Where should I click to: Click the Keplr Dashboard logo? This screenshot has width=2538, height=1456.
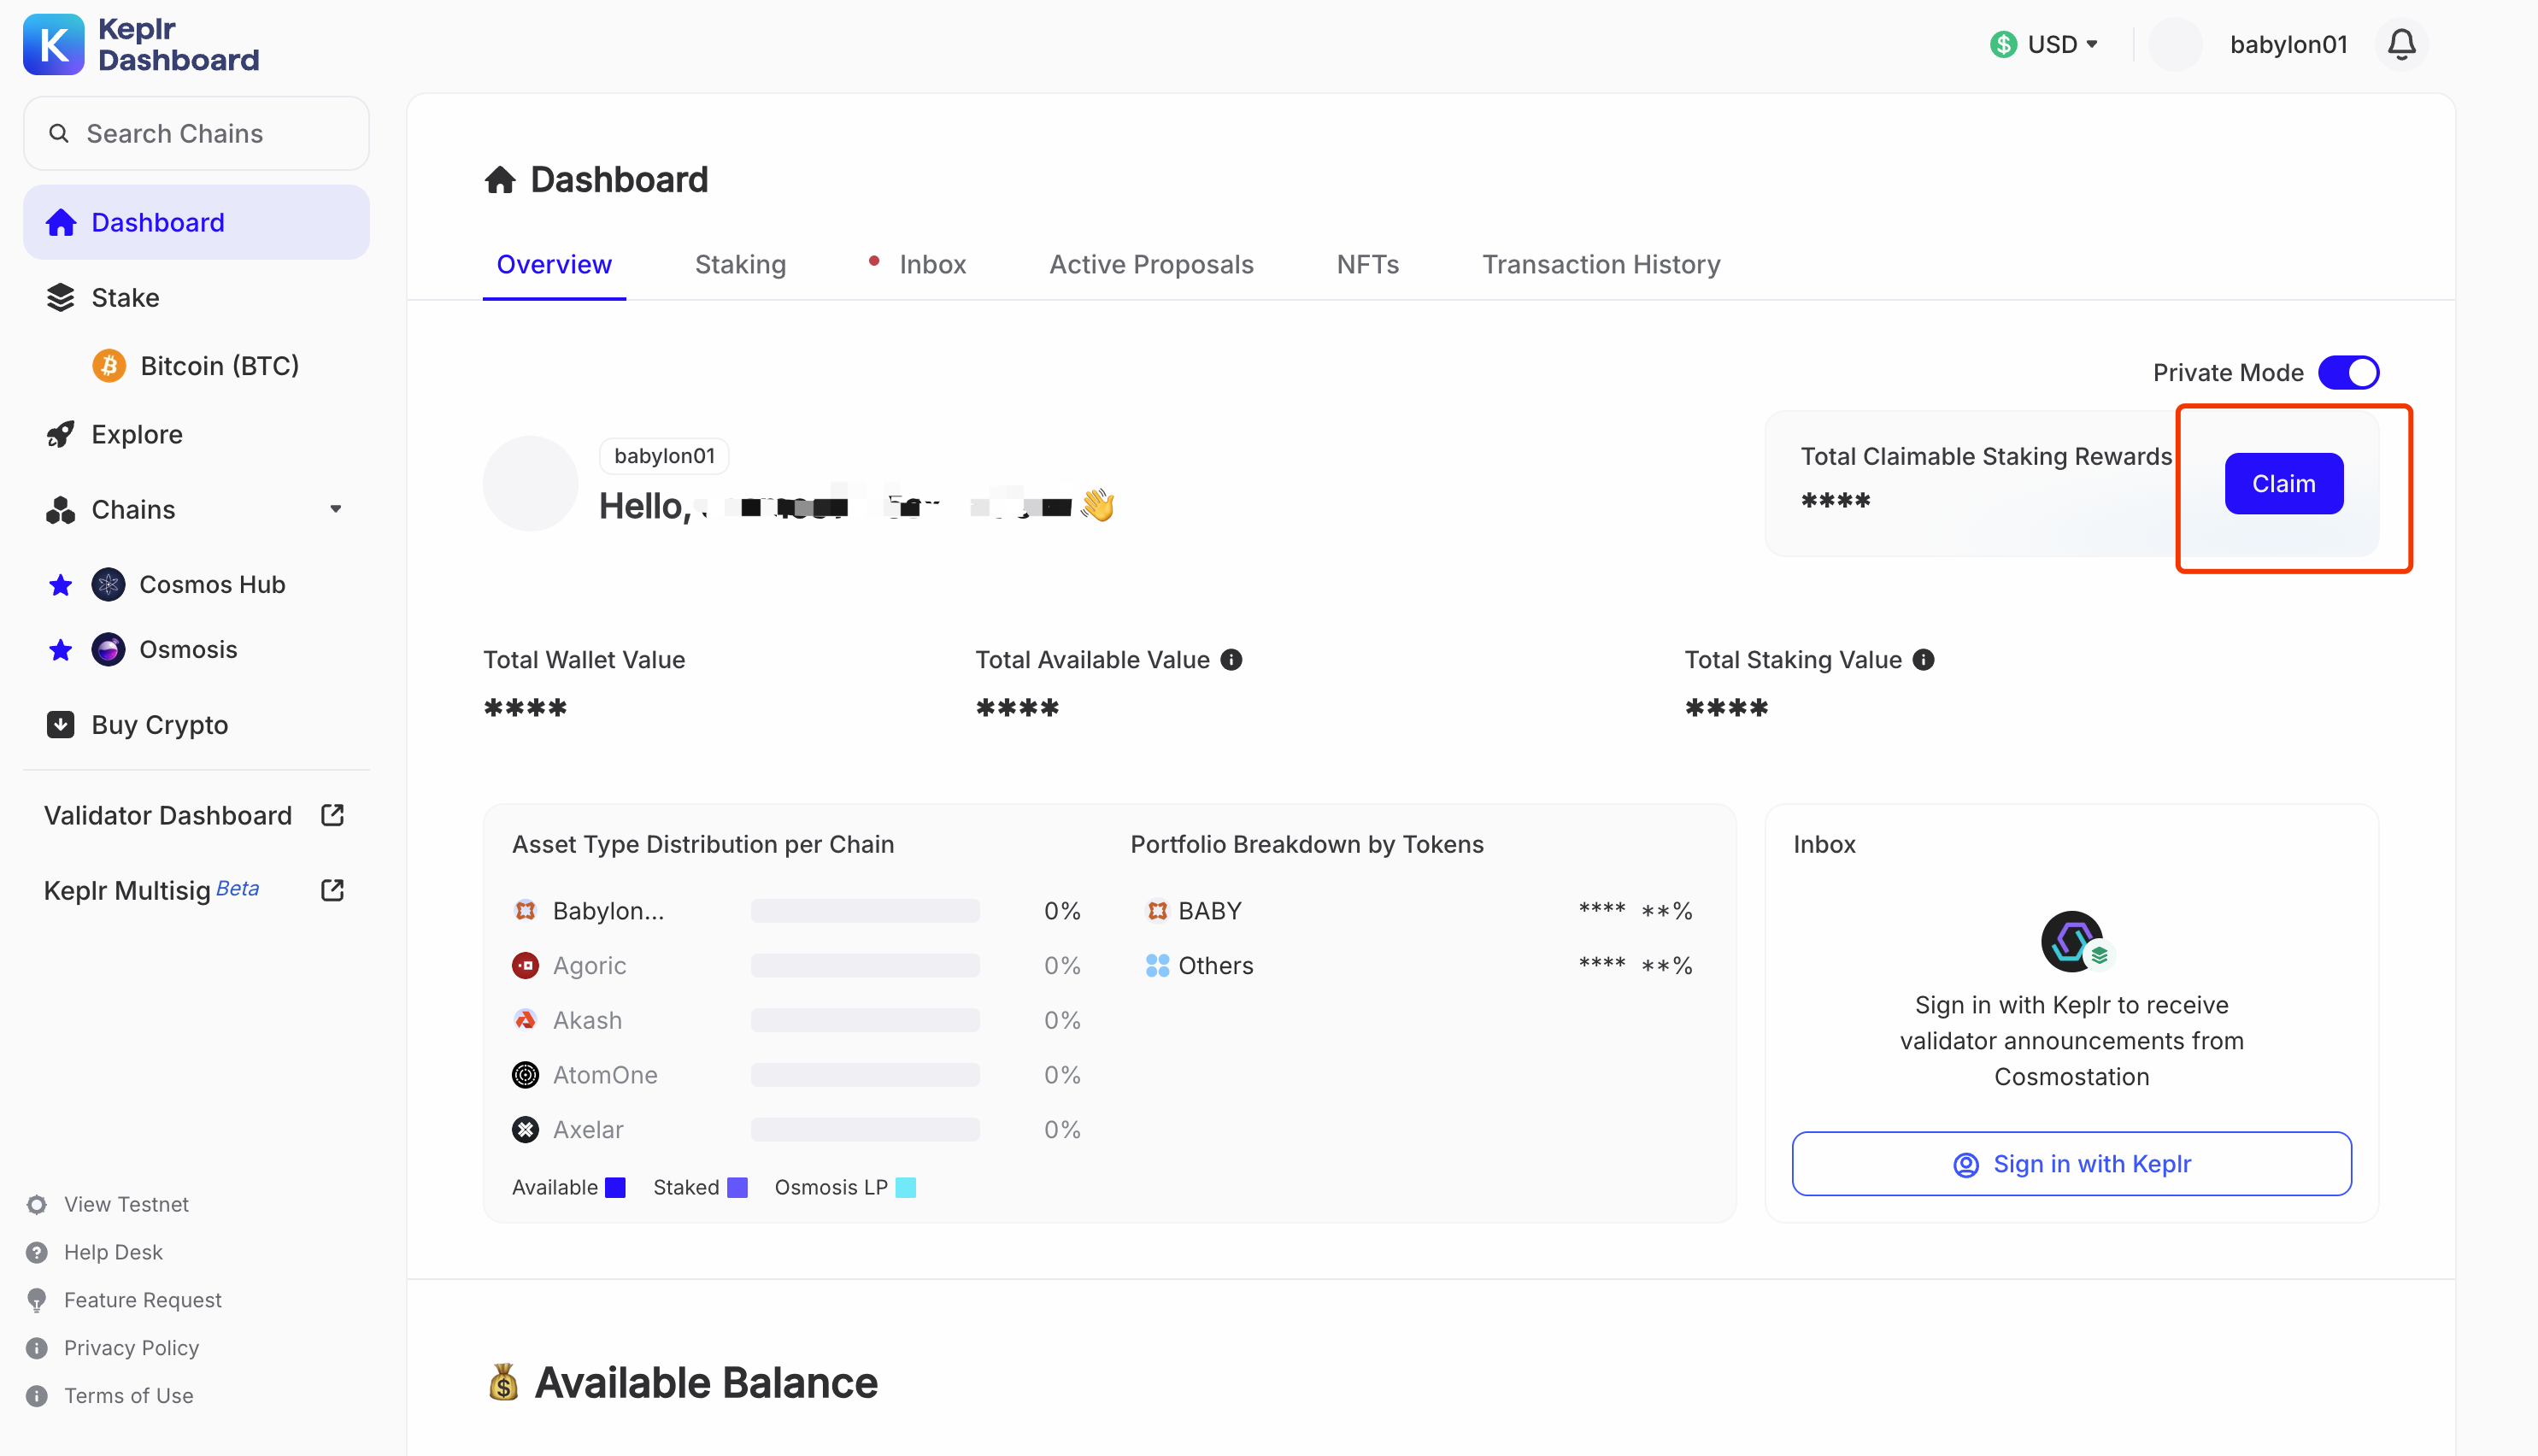(x=140, y=43)
